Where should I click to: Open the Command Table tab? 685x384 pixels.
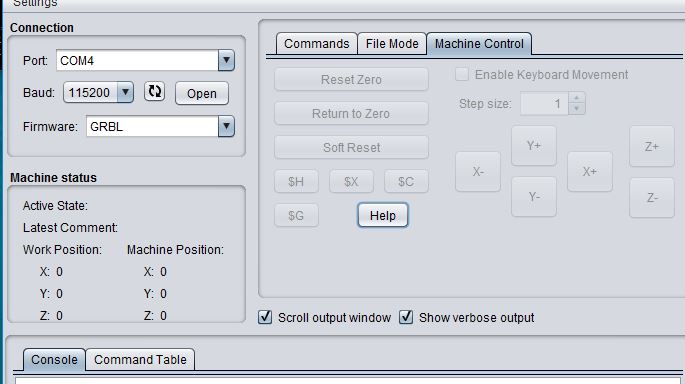[x=140, y=360]
